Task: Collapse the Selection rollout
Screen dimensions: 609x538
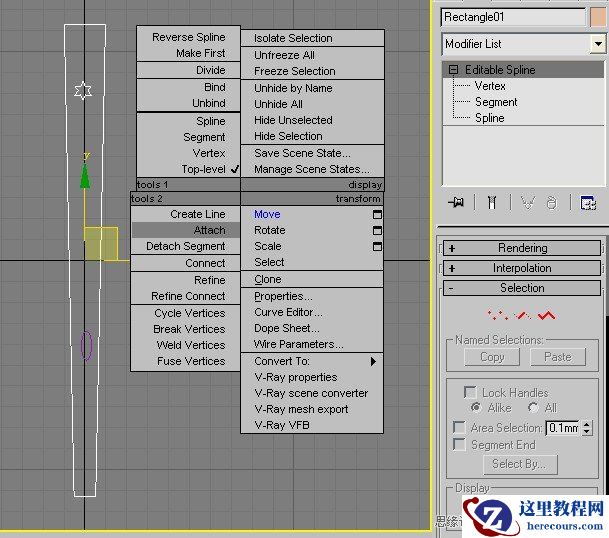Action: tap(522, 288)
